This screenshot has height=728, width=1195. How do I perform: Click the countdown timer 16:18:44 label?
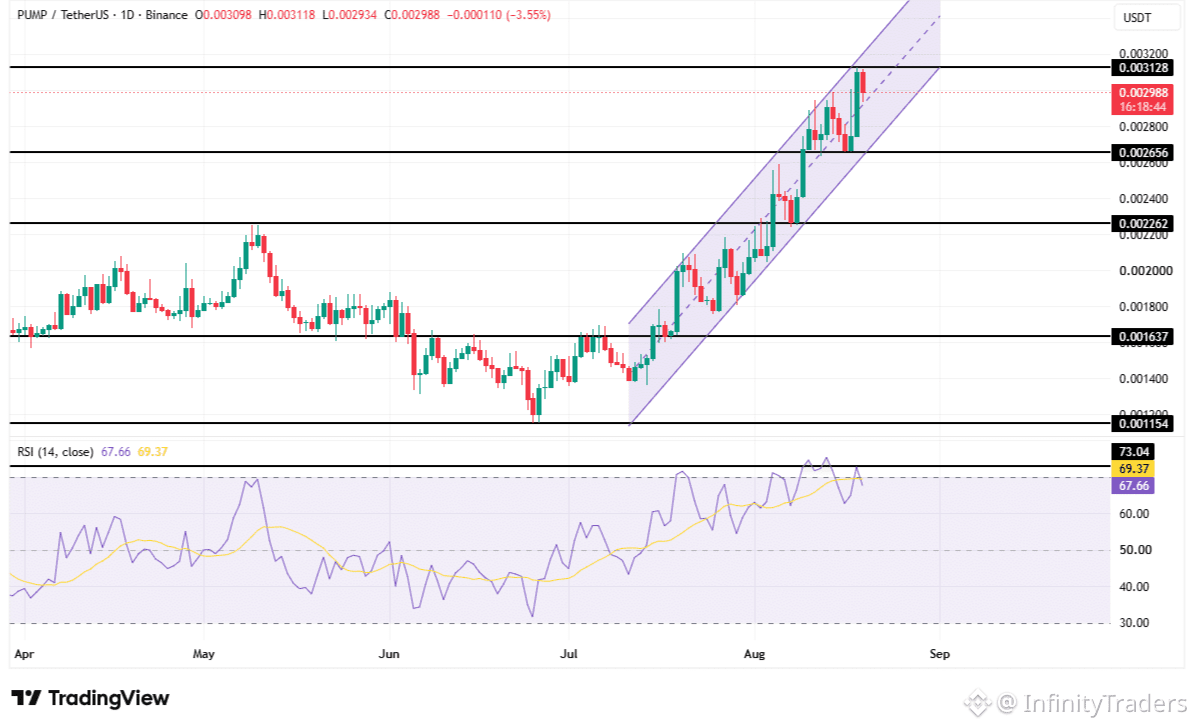point(1142,107)
